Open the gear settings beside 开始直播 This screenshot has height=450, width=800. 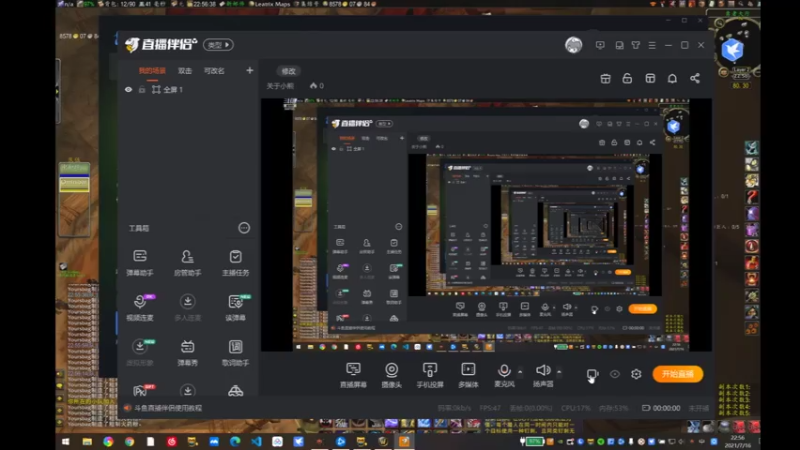(636, 374)
